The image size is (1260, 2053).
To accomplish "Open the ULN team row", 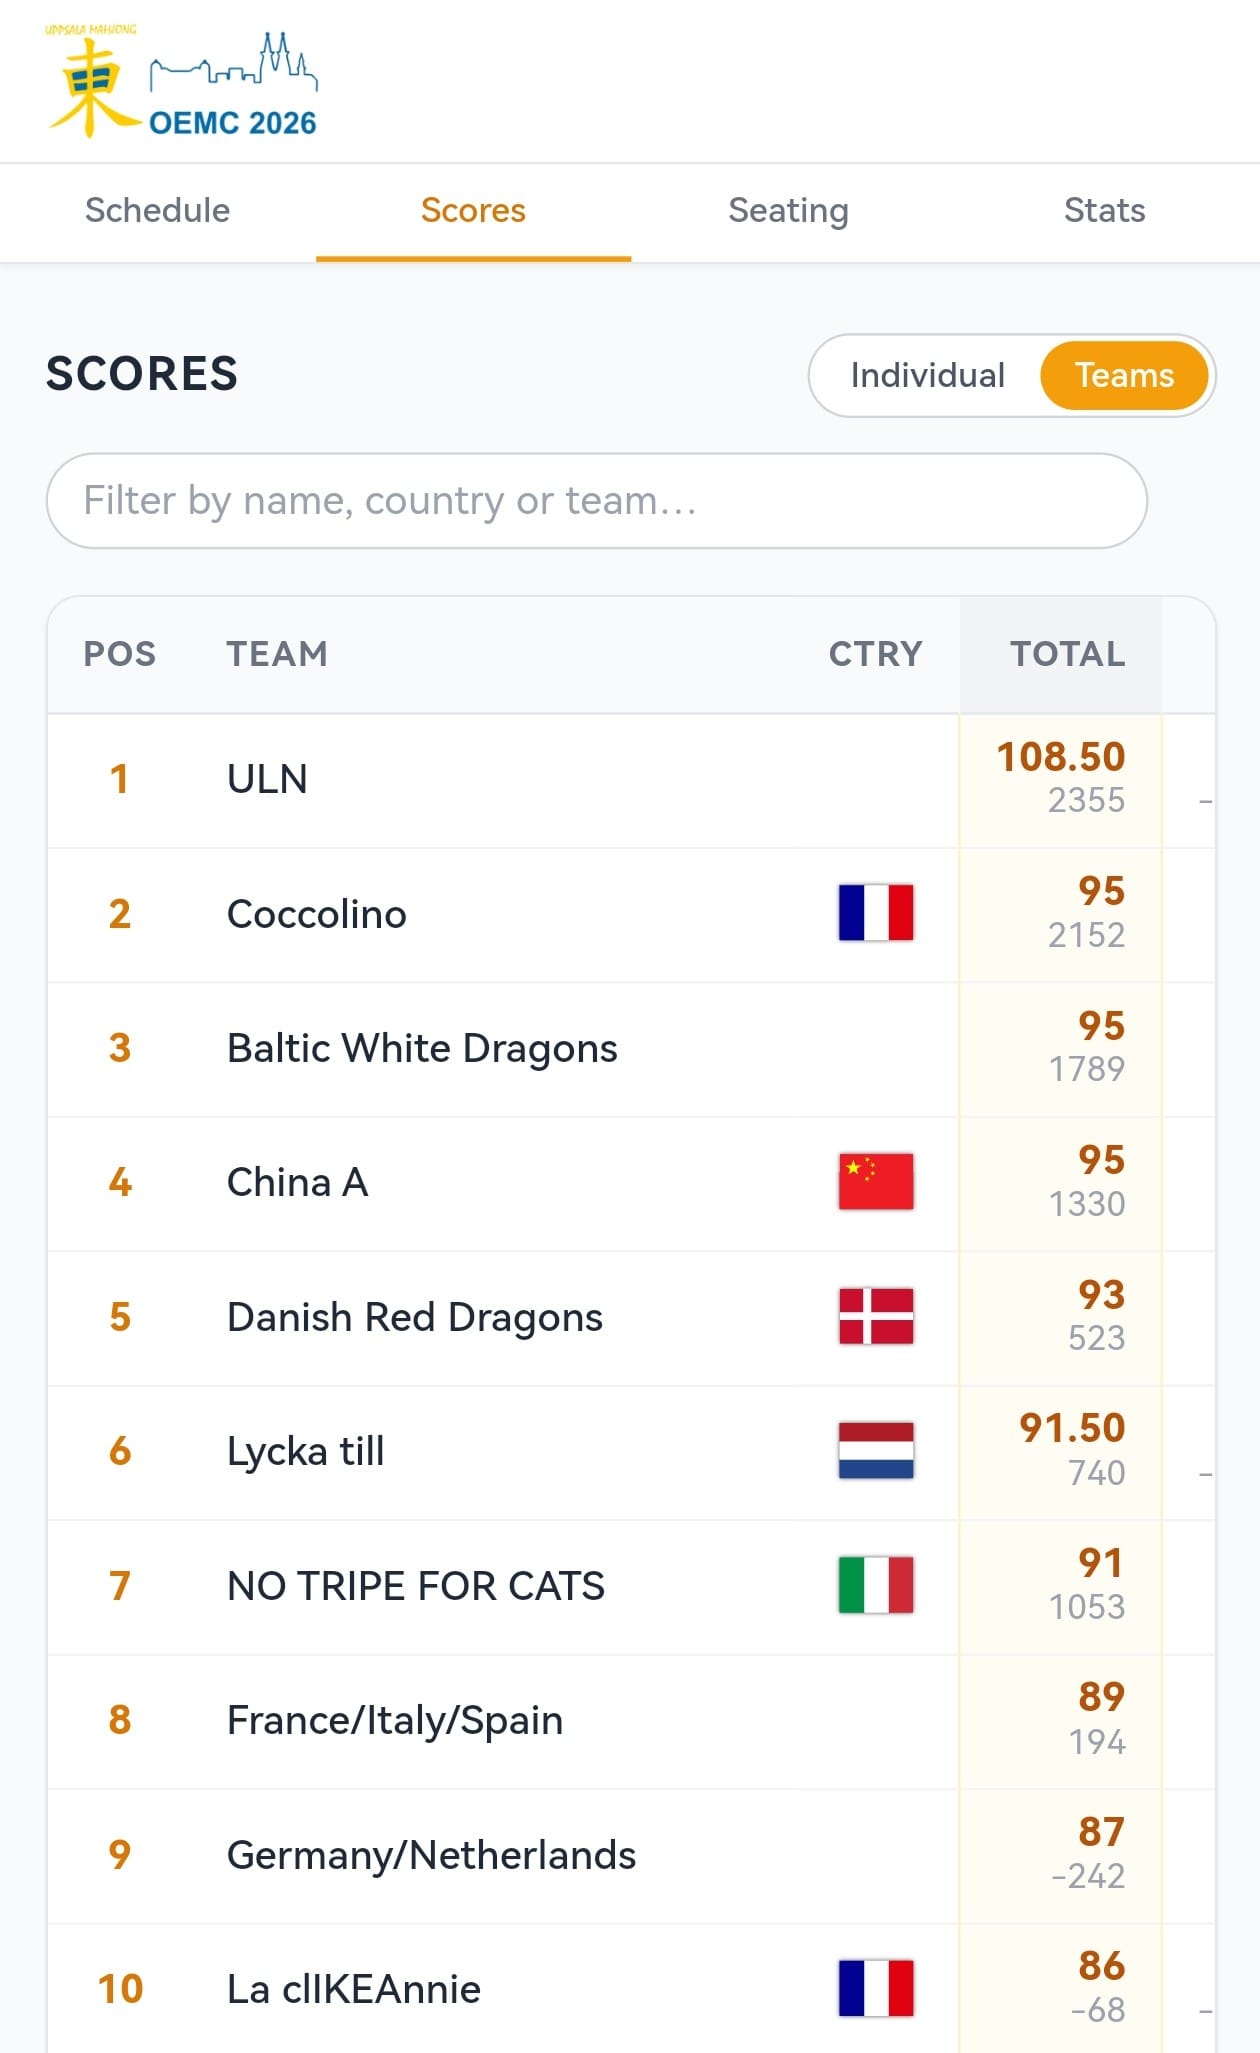I will click(x=631, y=780).
